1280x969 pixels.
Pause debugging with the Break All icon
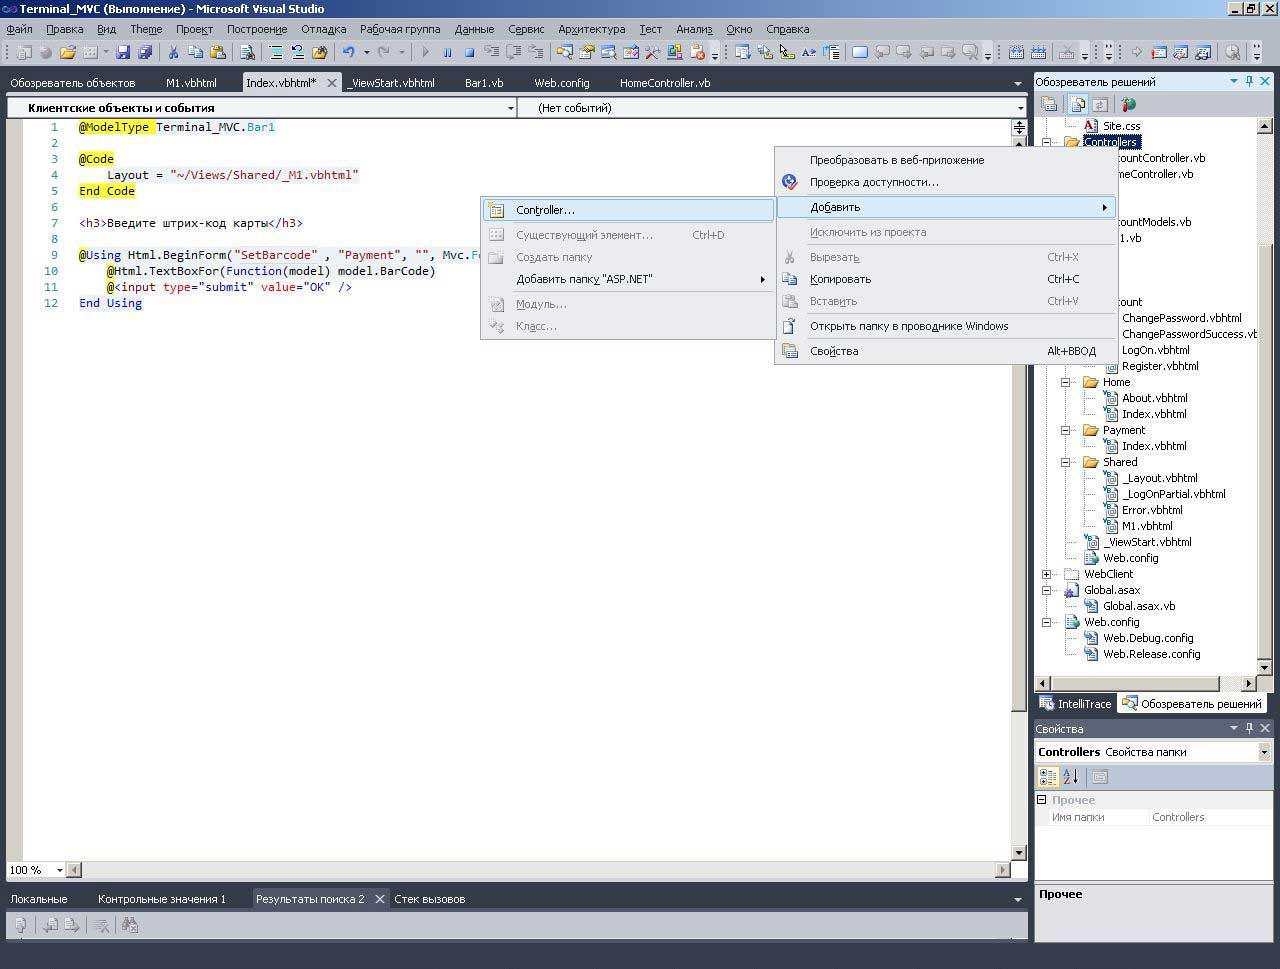click(447, 52)
